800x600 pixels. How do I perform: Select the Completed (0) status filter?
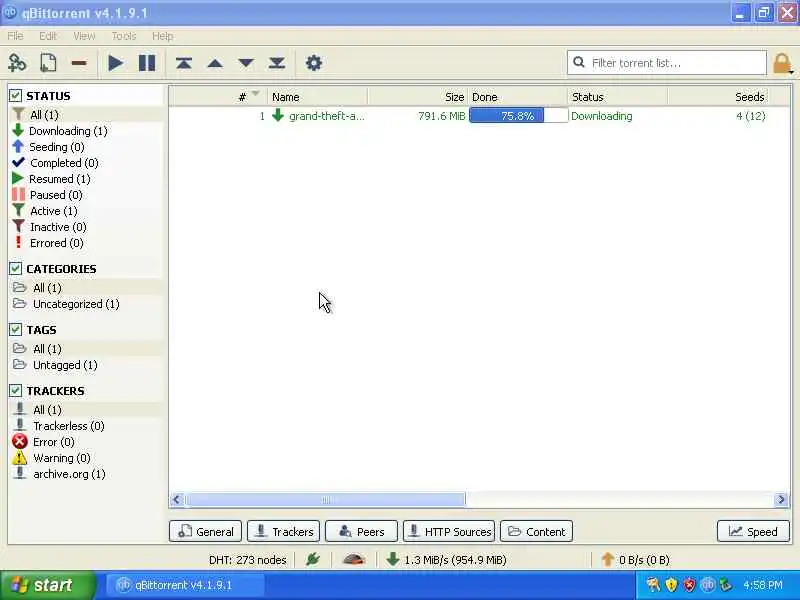tap(64, 163)
